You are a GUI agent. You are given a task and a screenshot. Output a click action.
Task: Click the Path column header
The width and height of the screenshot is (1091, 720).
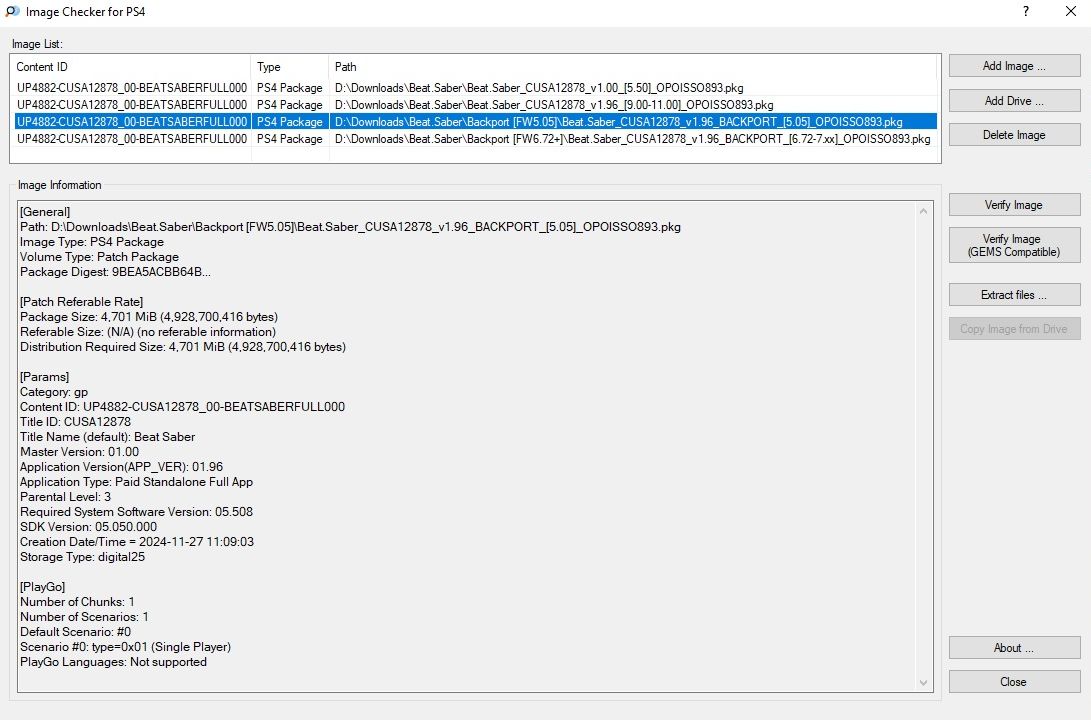[632, 67]
